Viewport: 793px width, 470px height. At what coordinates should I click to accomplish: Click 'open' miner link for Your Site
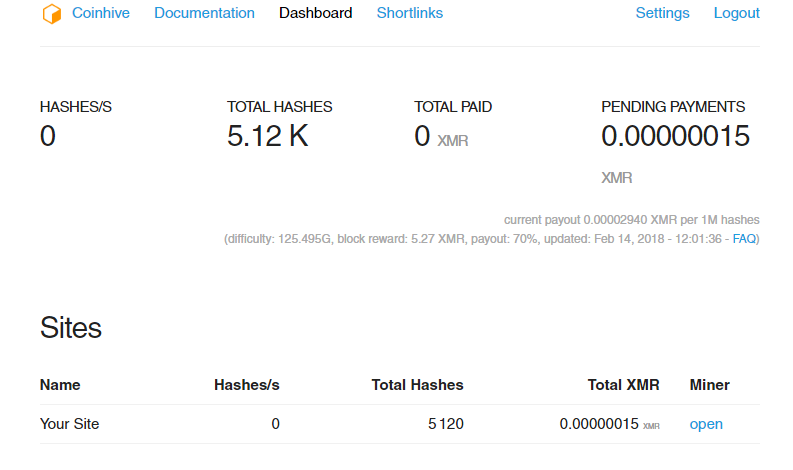pos(706,424)
